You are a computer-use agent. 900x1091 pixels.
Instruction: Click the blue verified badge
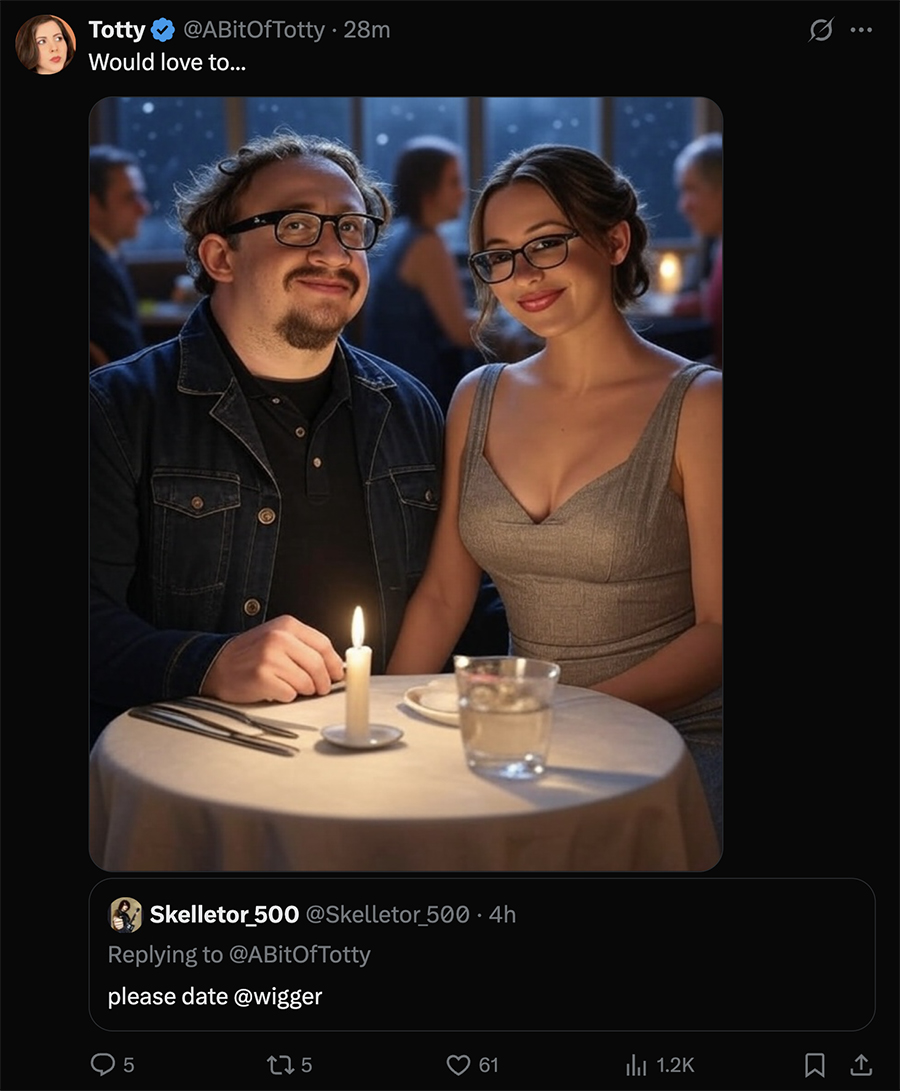point(163,30)
